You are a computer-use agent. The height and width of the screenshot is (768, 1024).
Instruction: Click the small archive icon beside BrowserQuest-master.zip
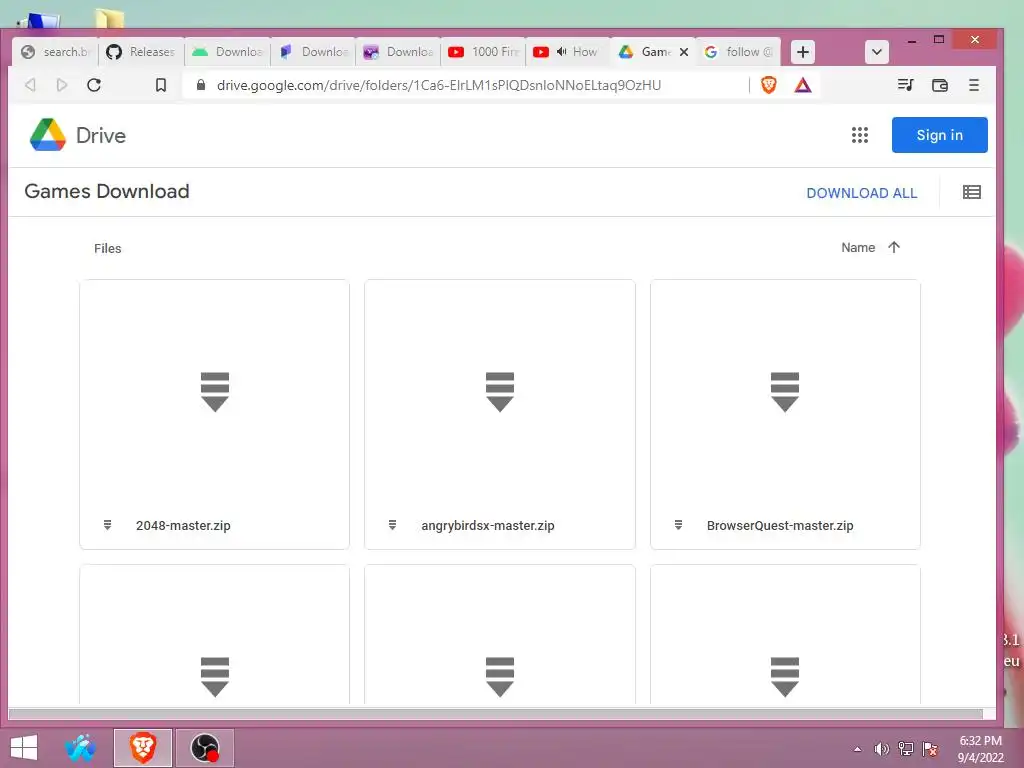[x=679, y=525]
